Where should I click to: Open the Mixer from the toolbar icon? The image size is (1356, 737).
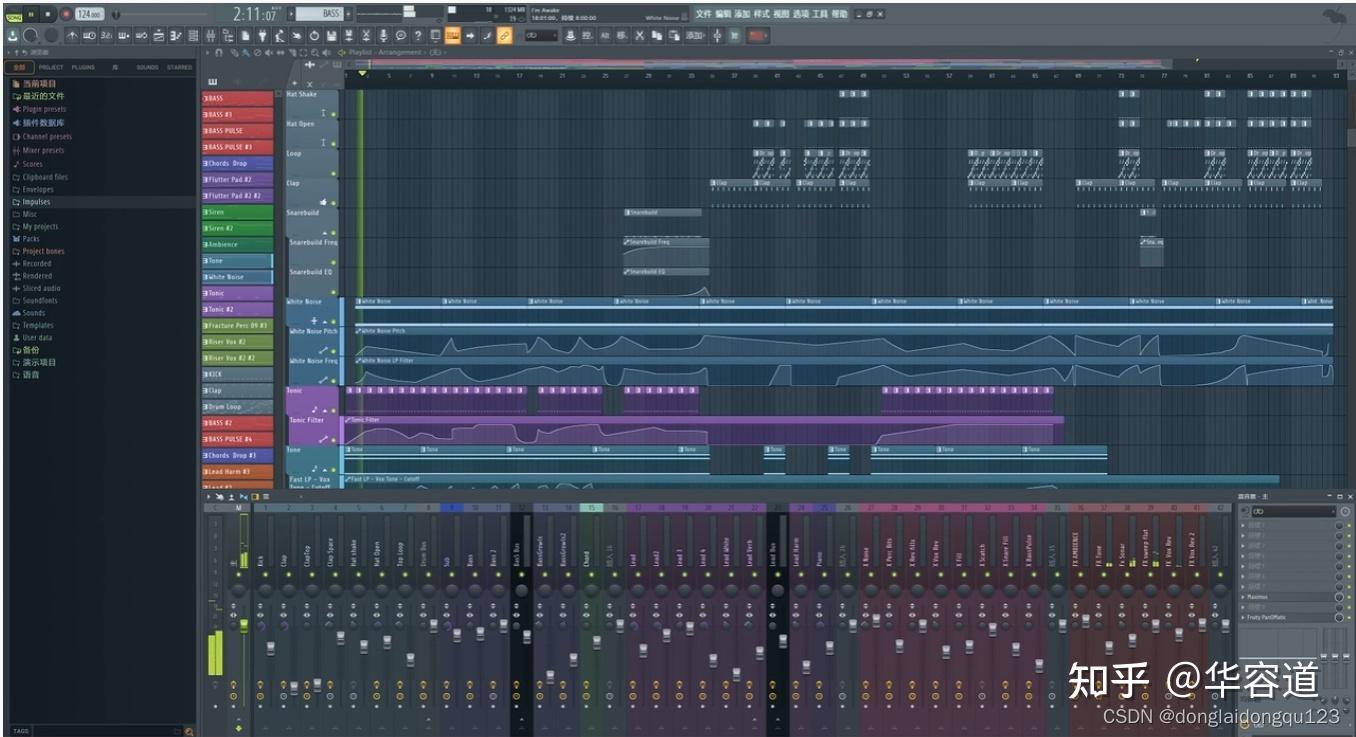point(210,36)
